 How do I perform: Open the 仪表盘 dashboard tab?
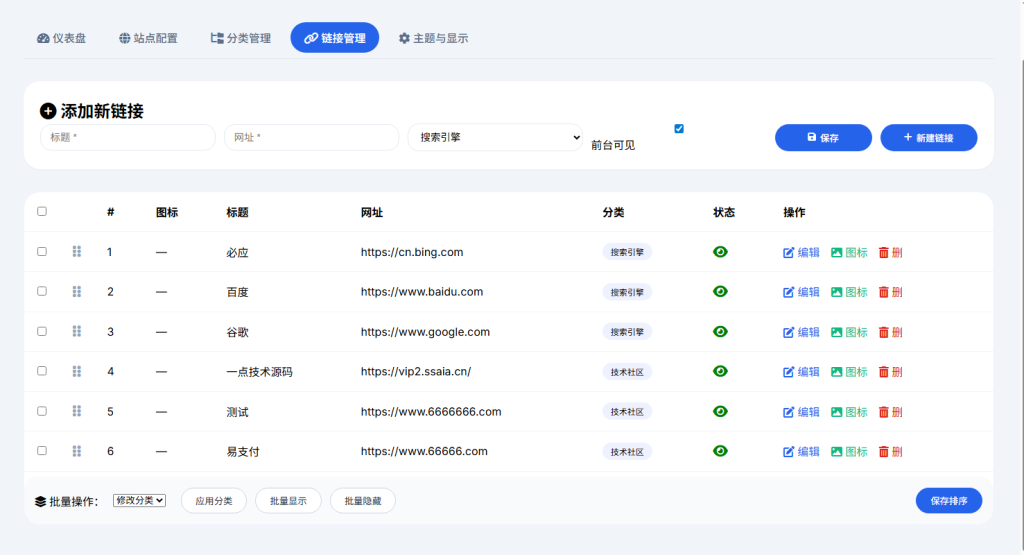point(61,38)
